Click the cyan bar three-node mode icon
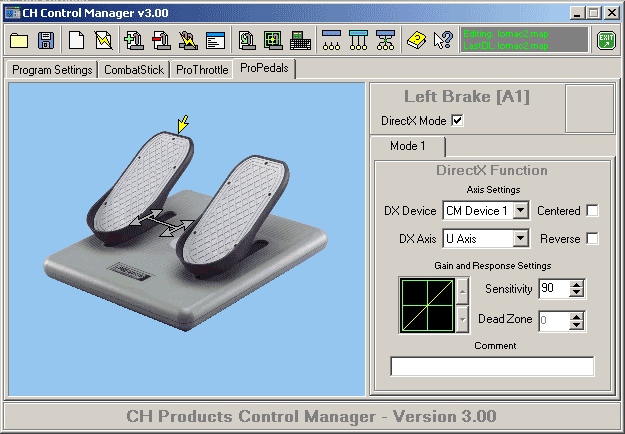This screenshot has width=625, height=434. 358,40
